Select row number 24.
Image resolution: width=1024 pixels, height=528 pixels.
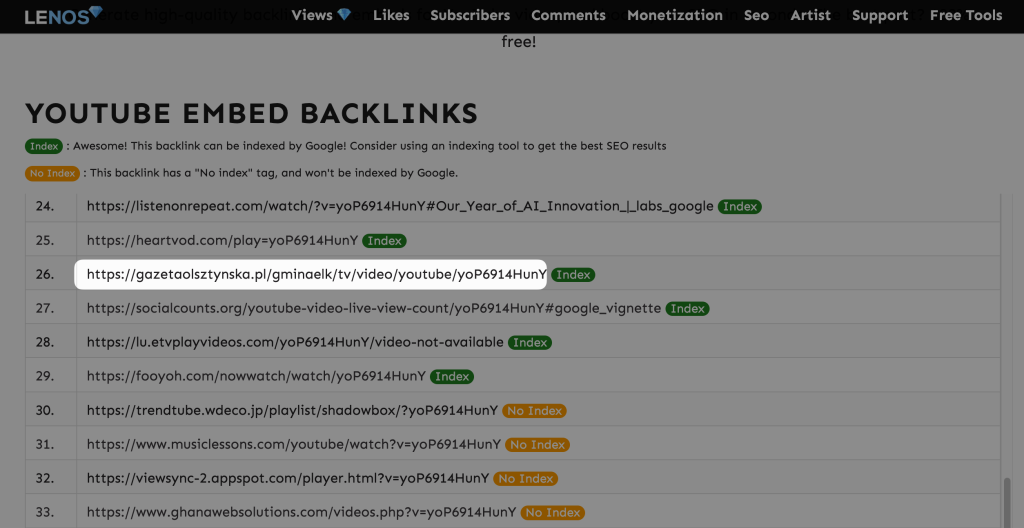[44, 206]
